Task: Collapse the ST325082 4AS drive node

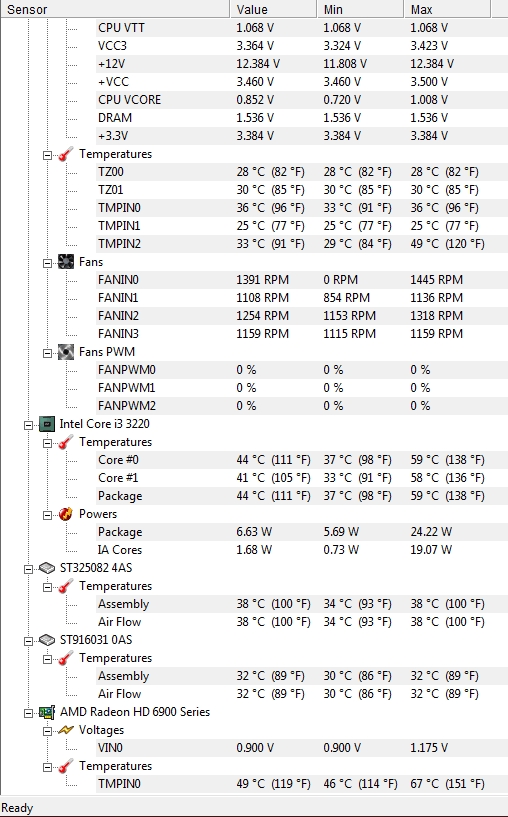Action: point(28,570)
